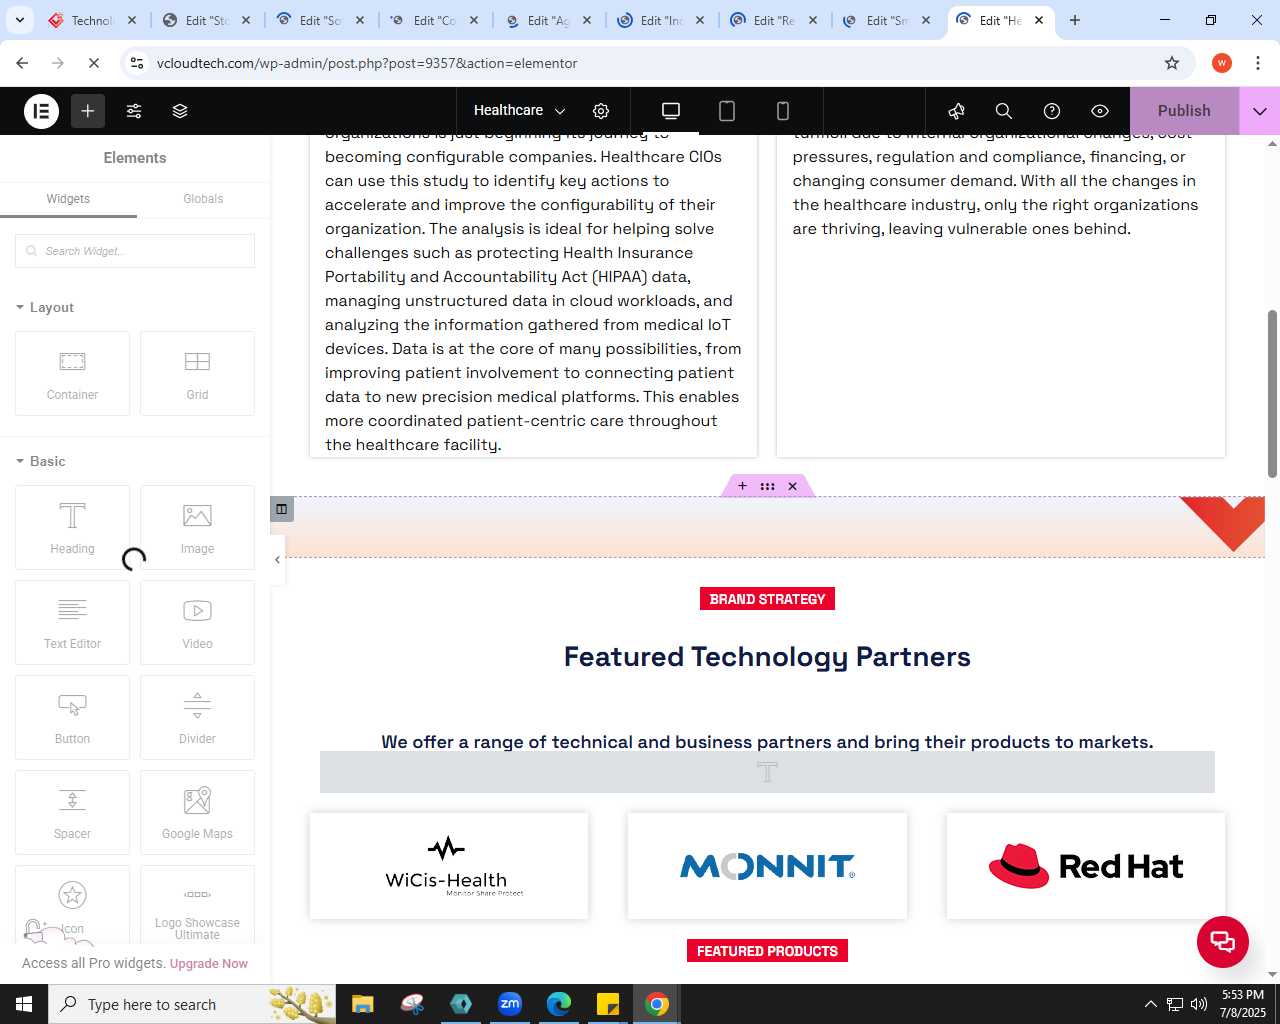Select the Logo Showcase Ultimate widget
This screenshot has height=1024, width=1280.
tap(197, 905)
